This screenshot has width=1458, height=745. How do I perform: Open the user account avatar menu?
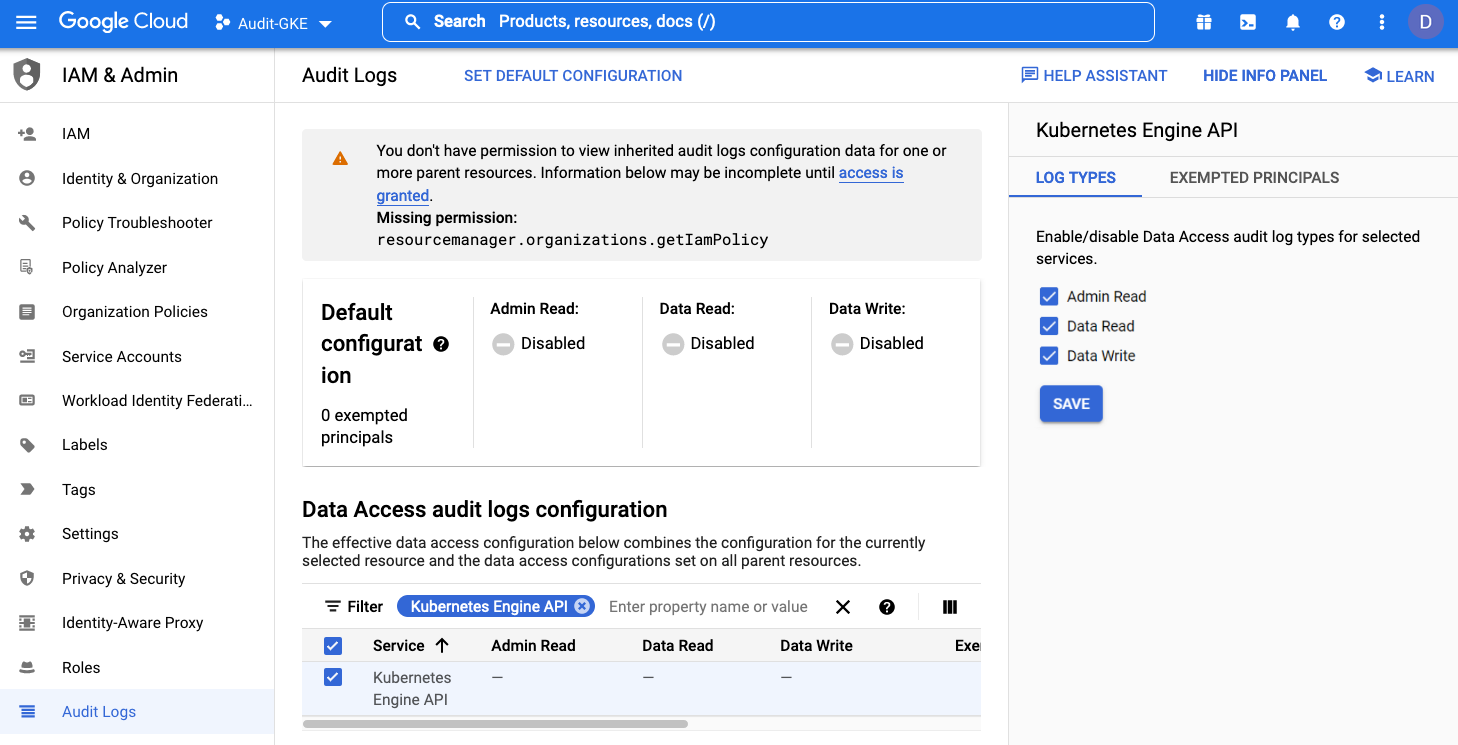(x=1425, y=22)
